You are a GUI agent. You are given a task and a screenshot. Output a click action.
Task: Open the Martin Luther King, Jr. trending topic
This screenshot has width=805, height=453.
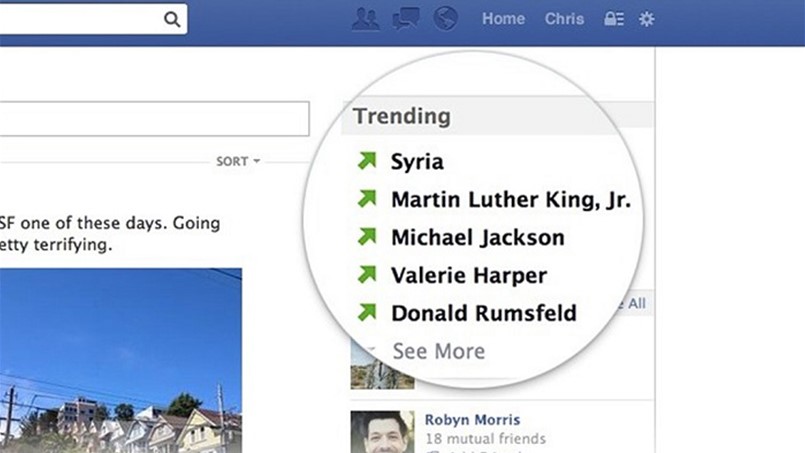click(510, 199)
